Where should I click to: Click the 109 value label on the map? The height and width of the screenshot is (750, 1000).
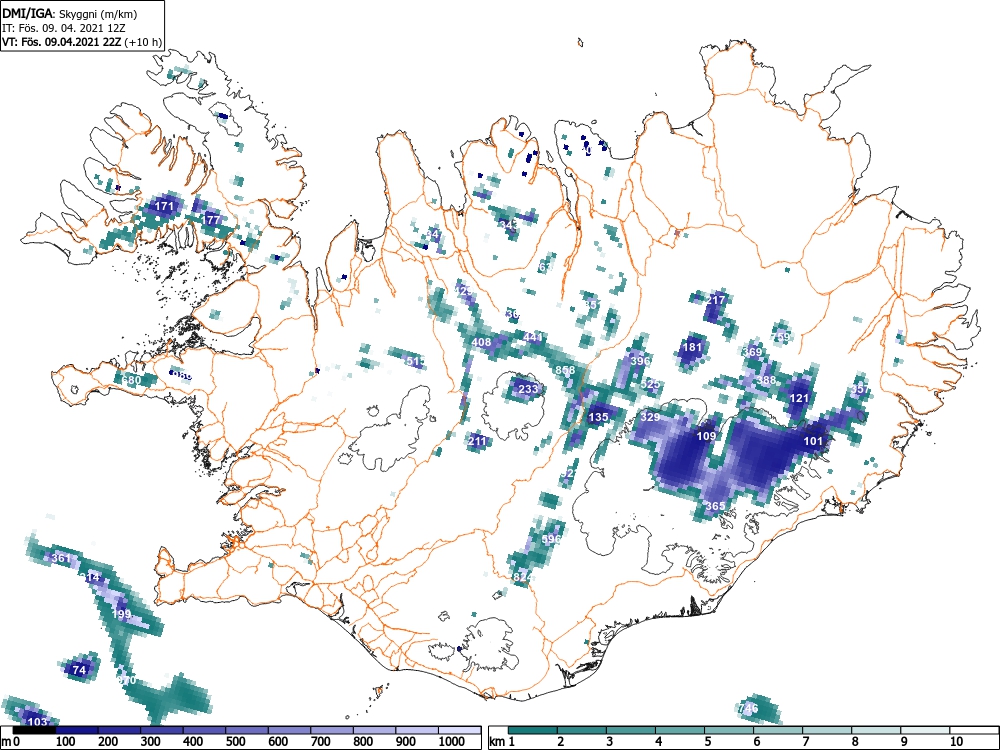(x=706, y=436)
